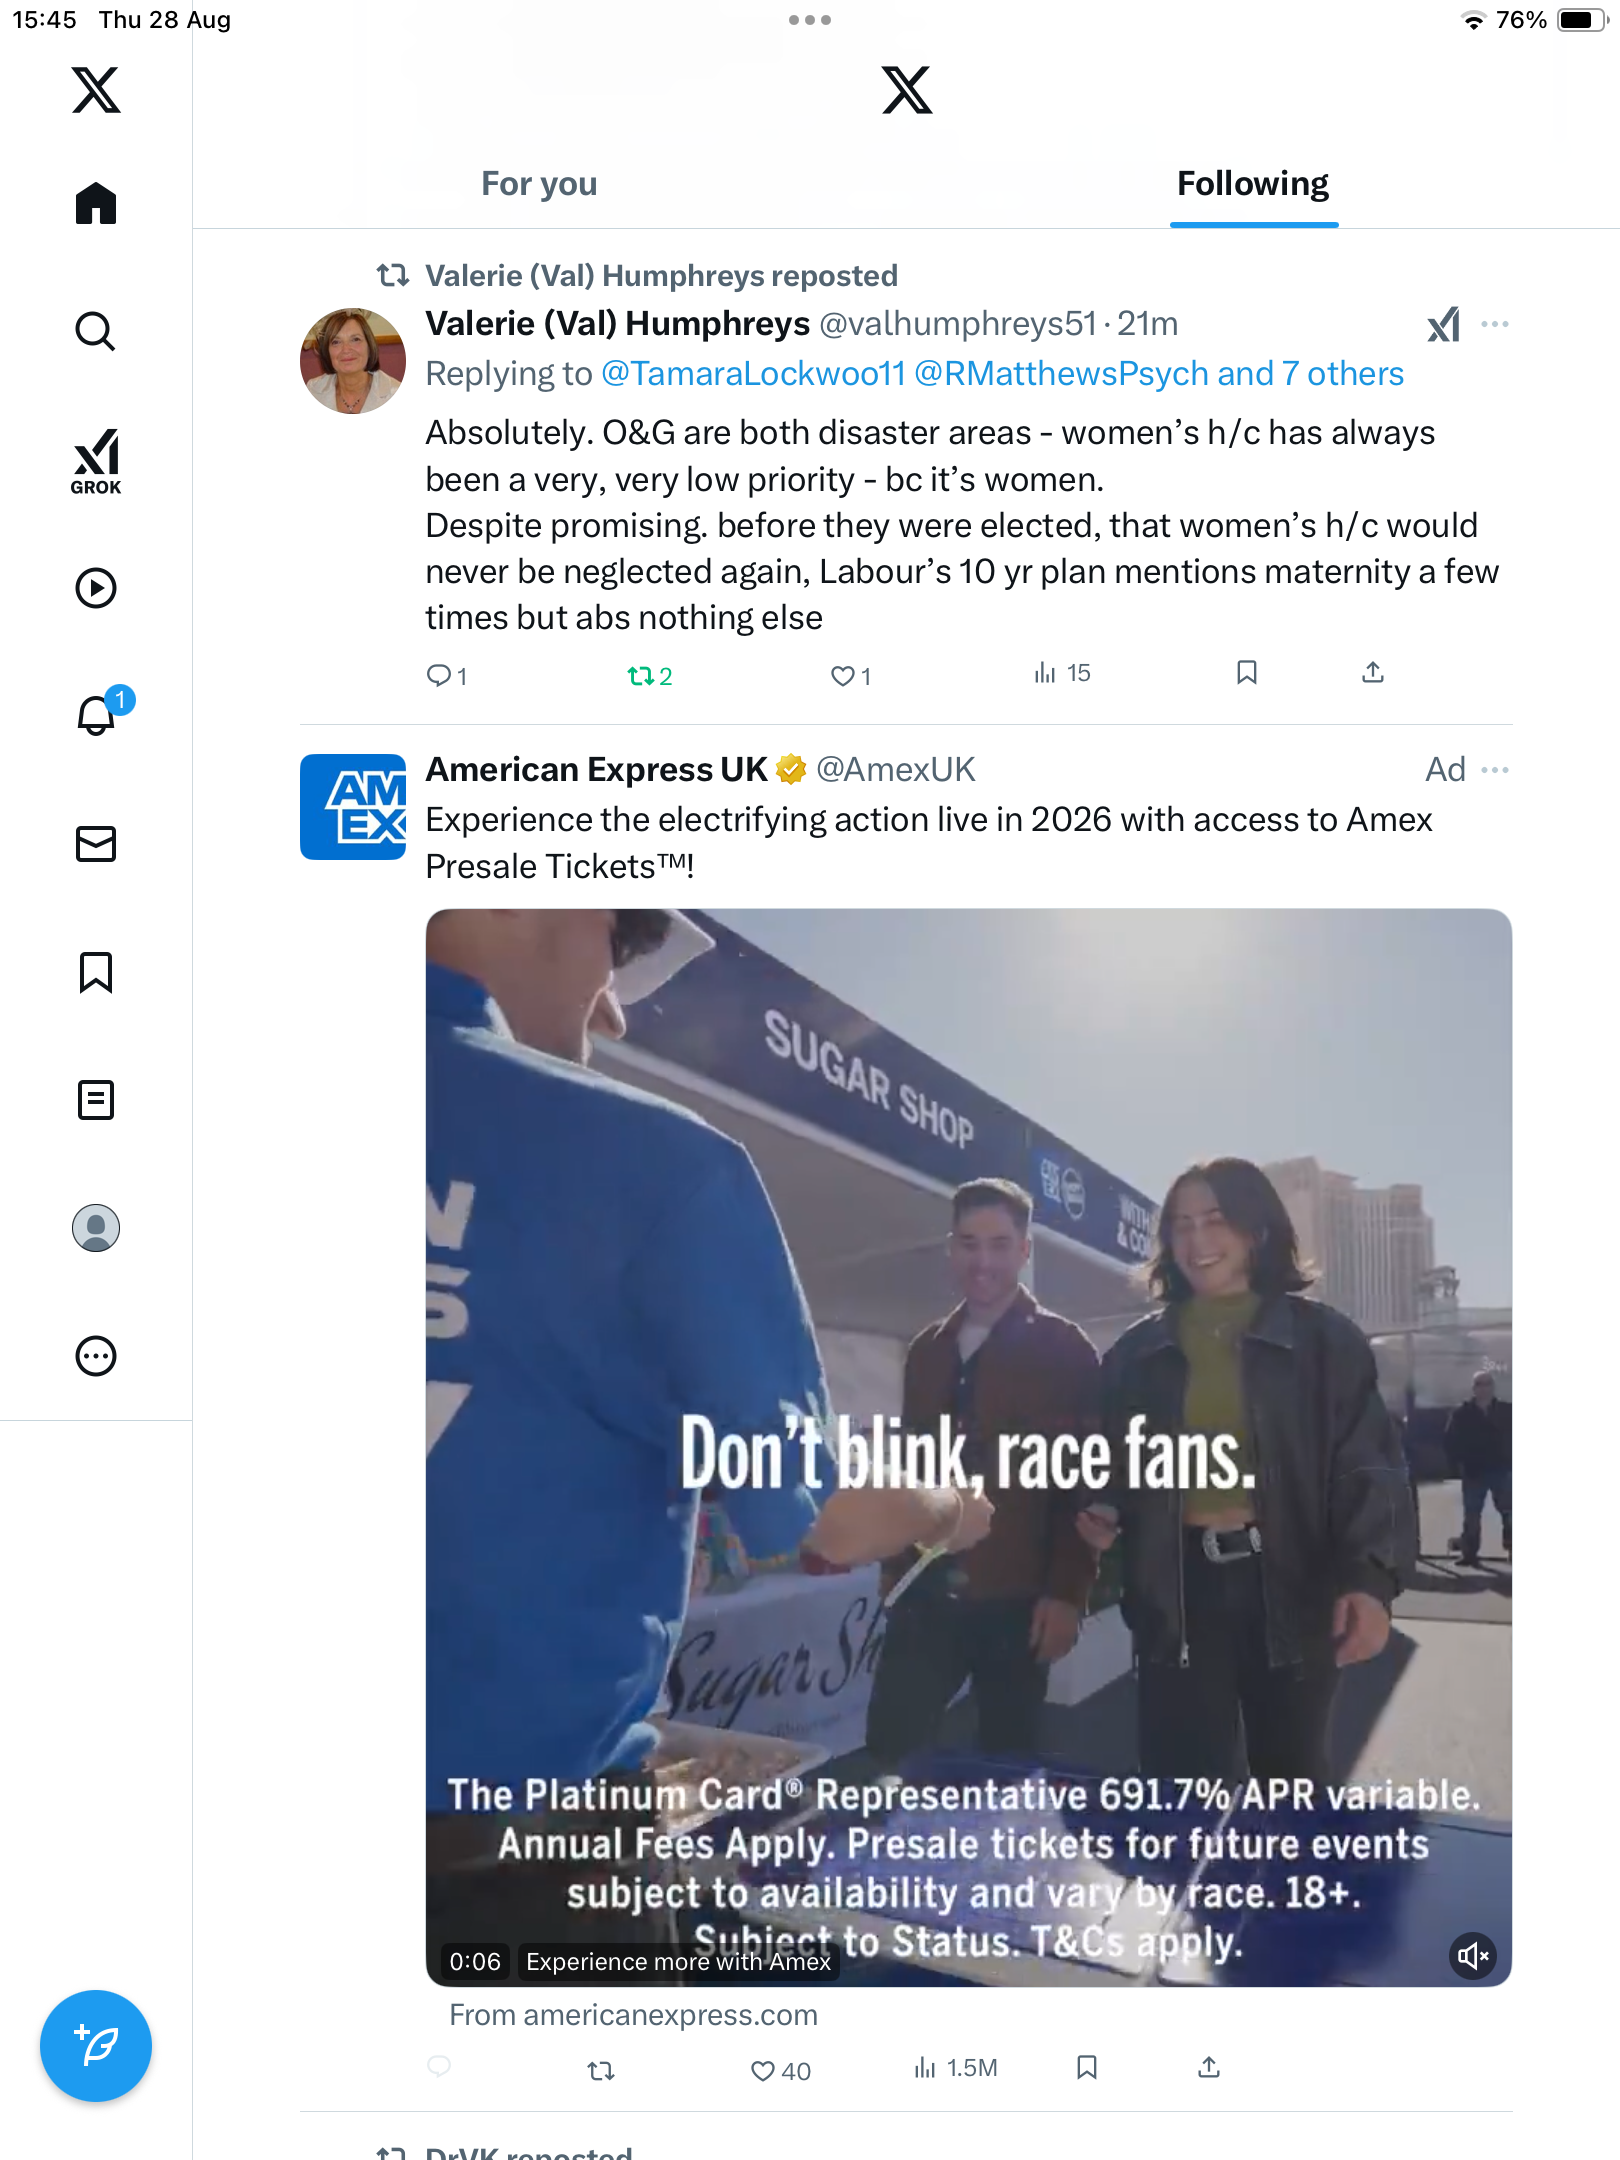Open Grok from the sidebar

click(x=96, y=460)
